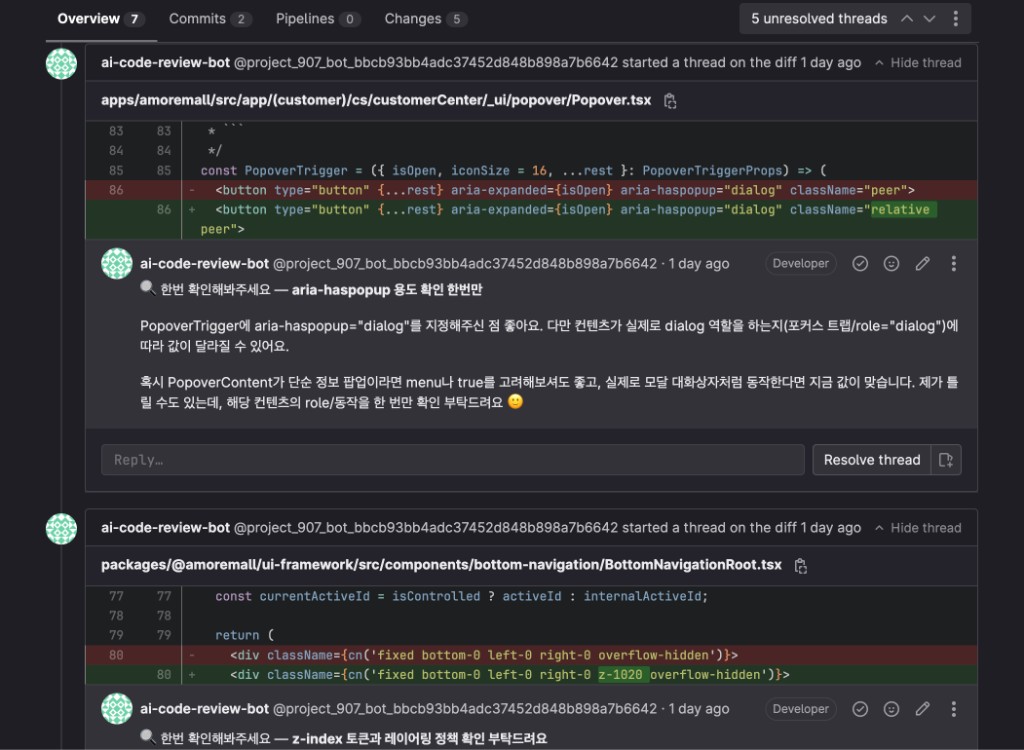
Task: Collapse the Popover.tsx thread with Hide thread
Action: point(917,63)
